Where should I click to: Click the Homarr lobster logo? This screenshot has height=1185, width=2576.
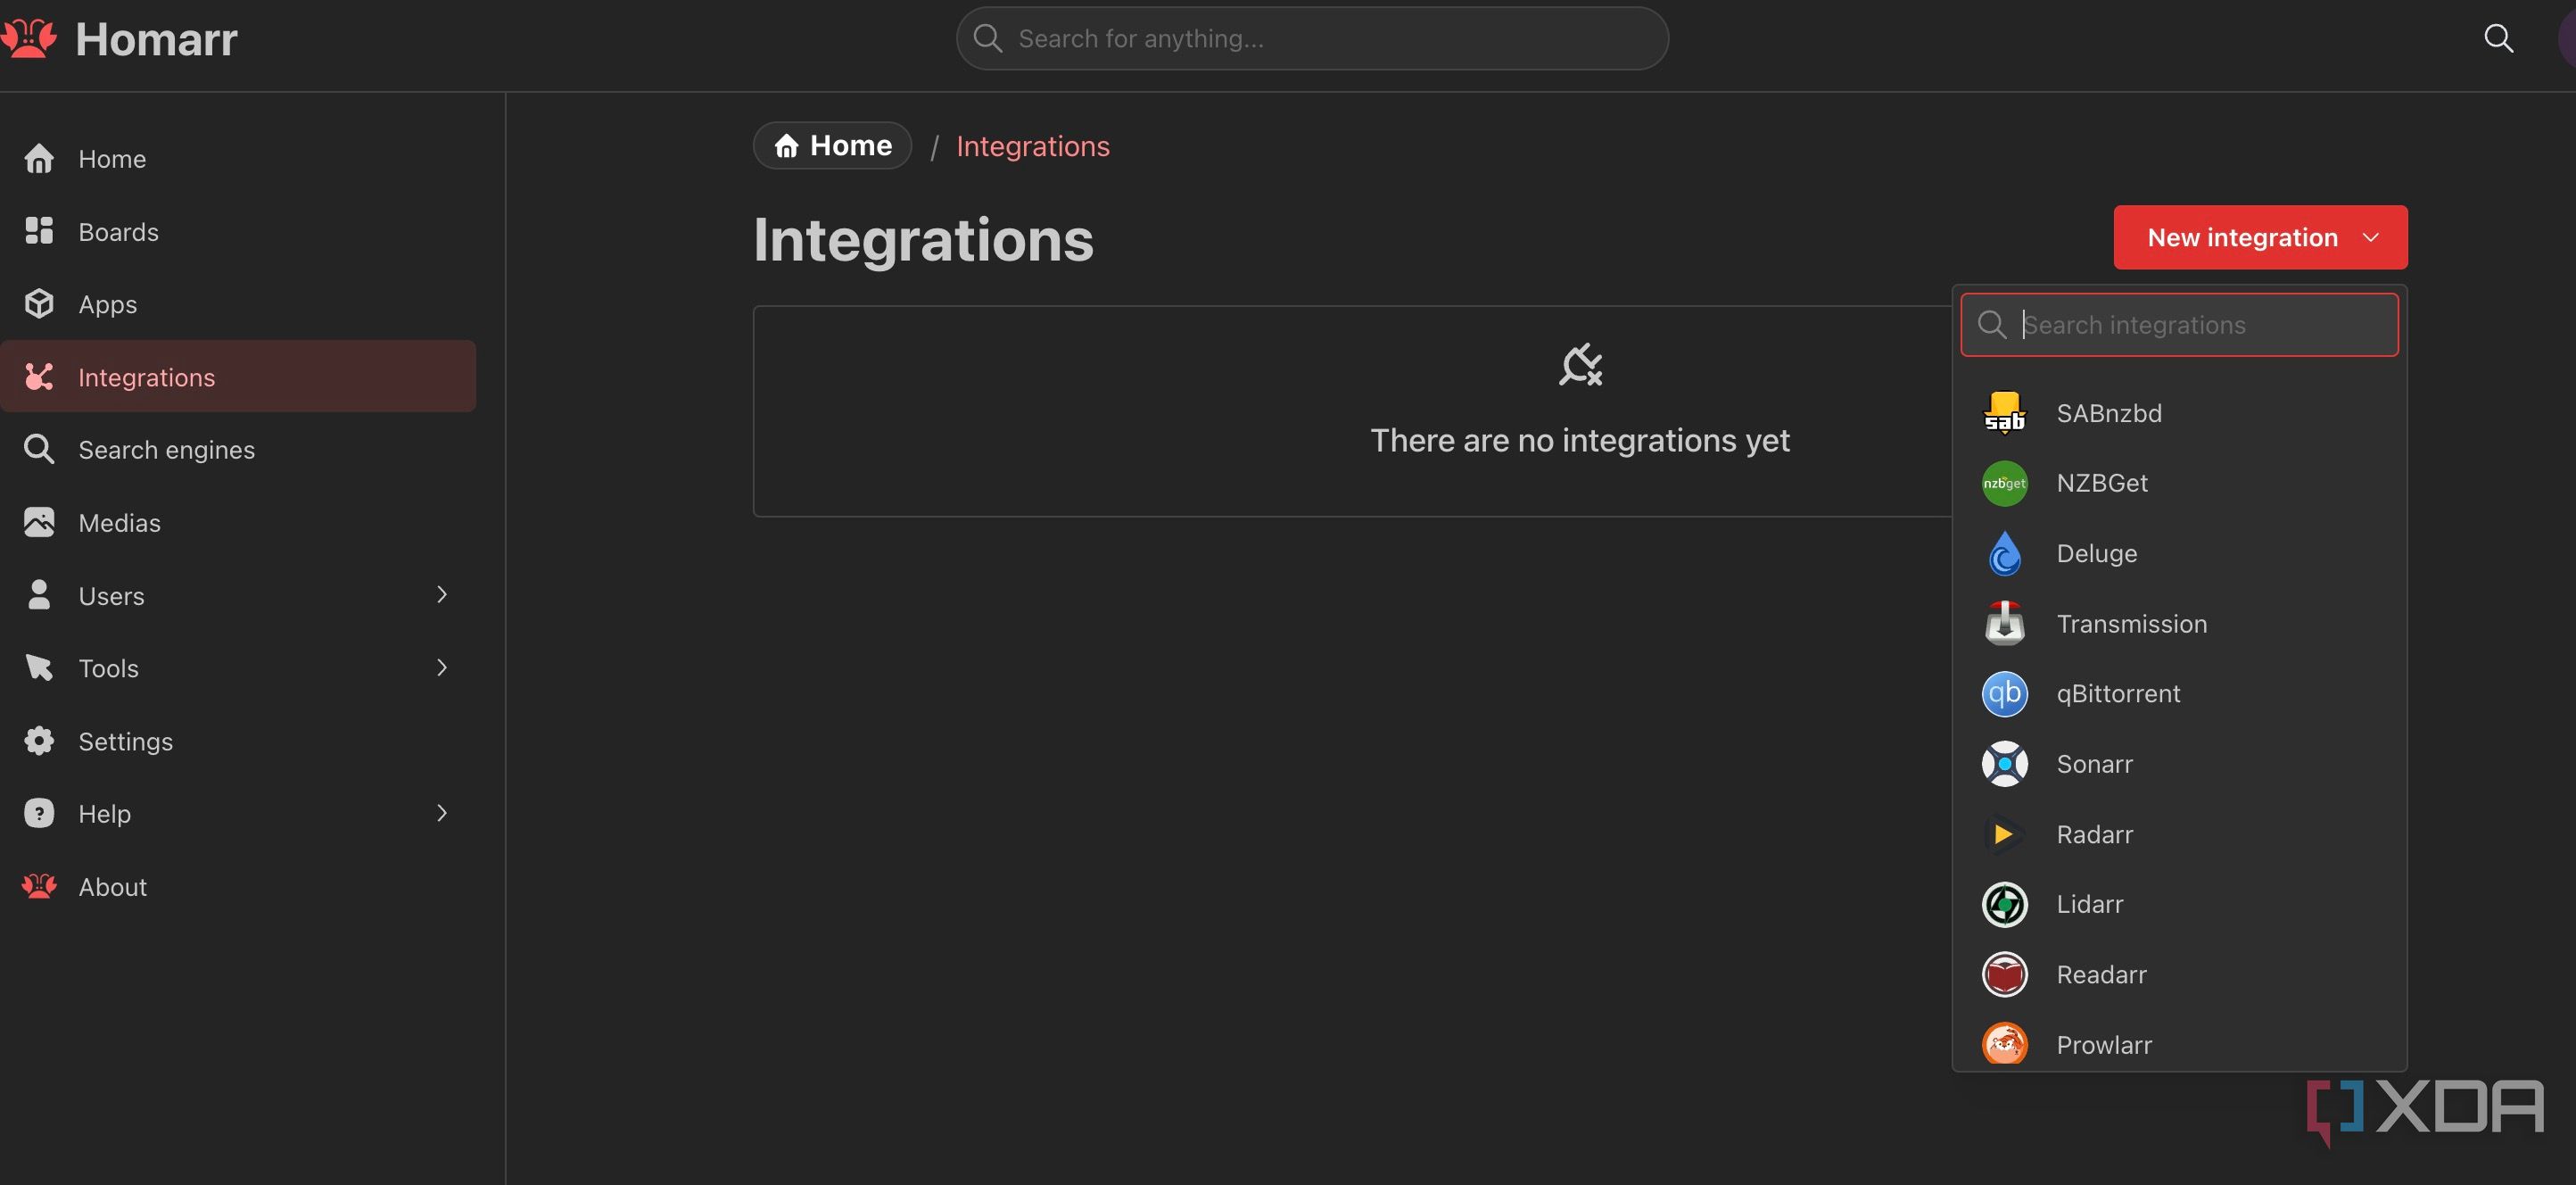[28, 38]
